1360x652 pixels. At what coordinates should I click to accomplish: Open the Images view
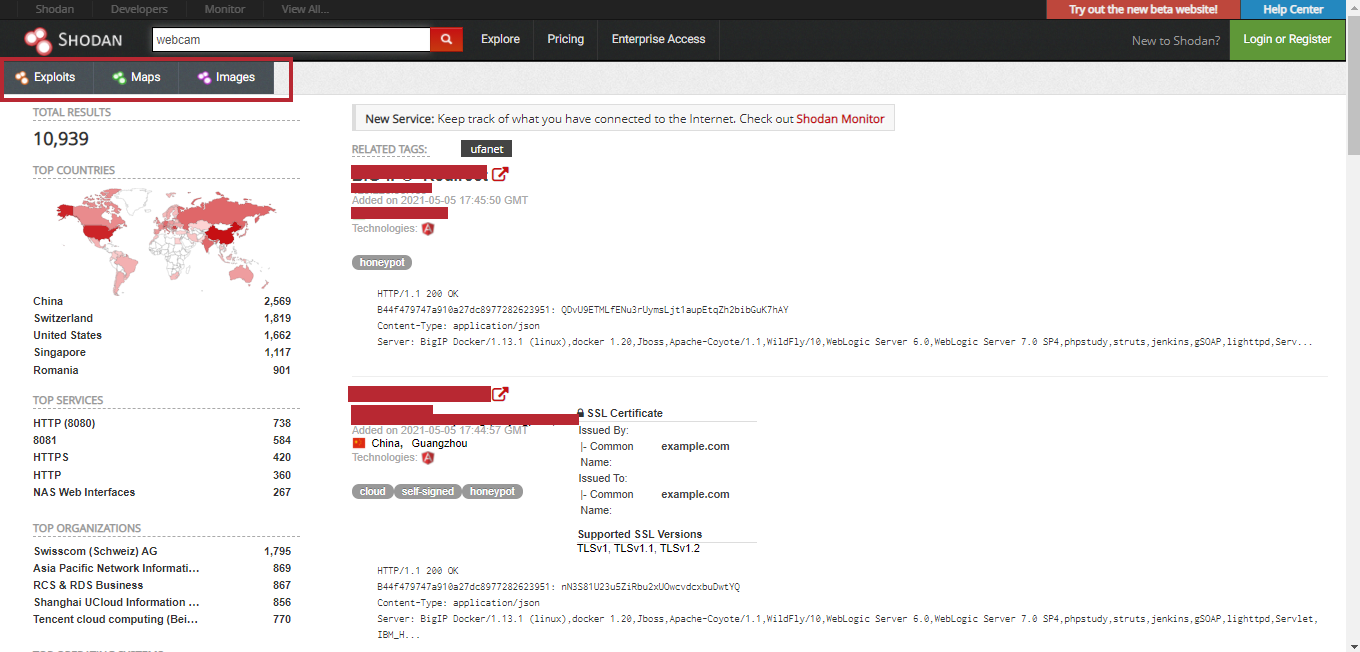[x=226, y=77]
